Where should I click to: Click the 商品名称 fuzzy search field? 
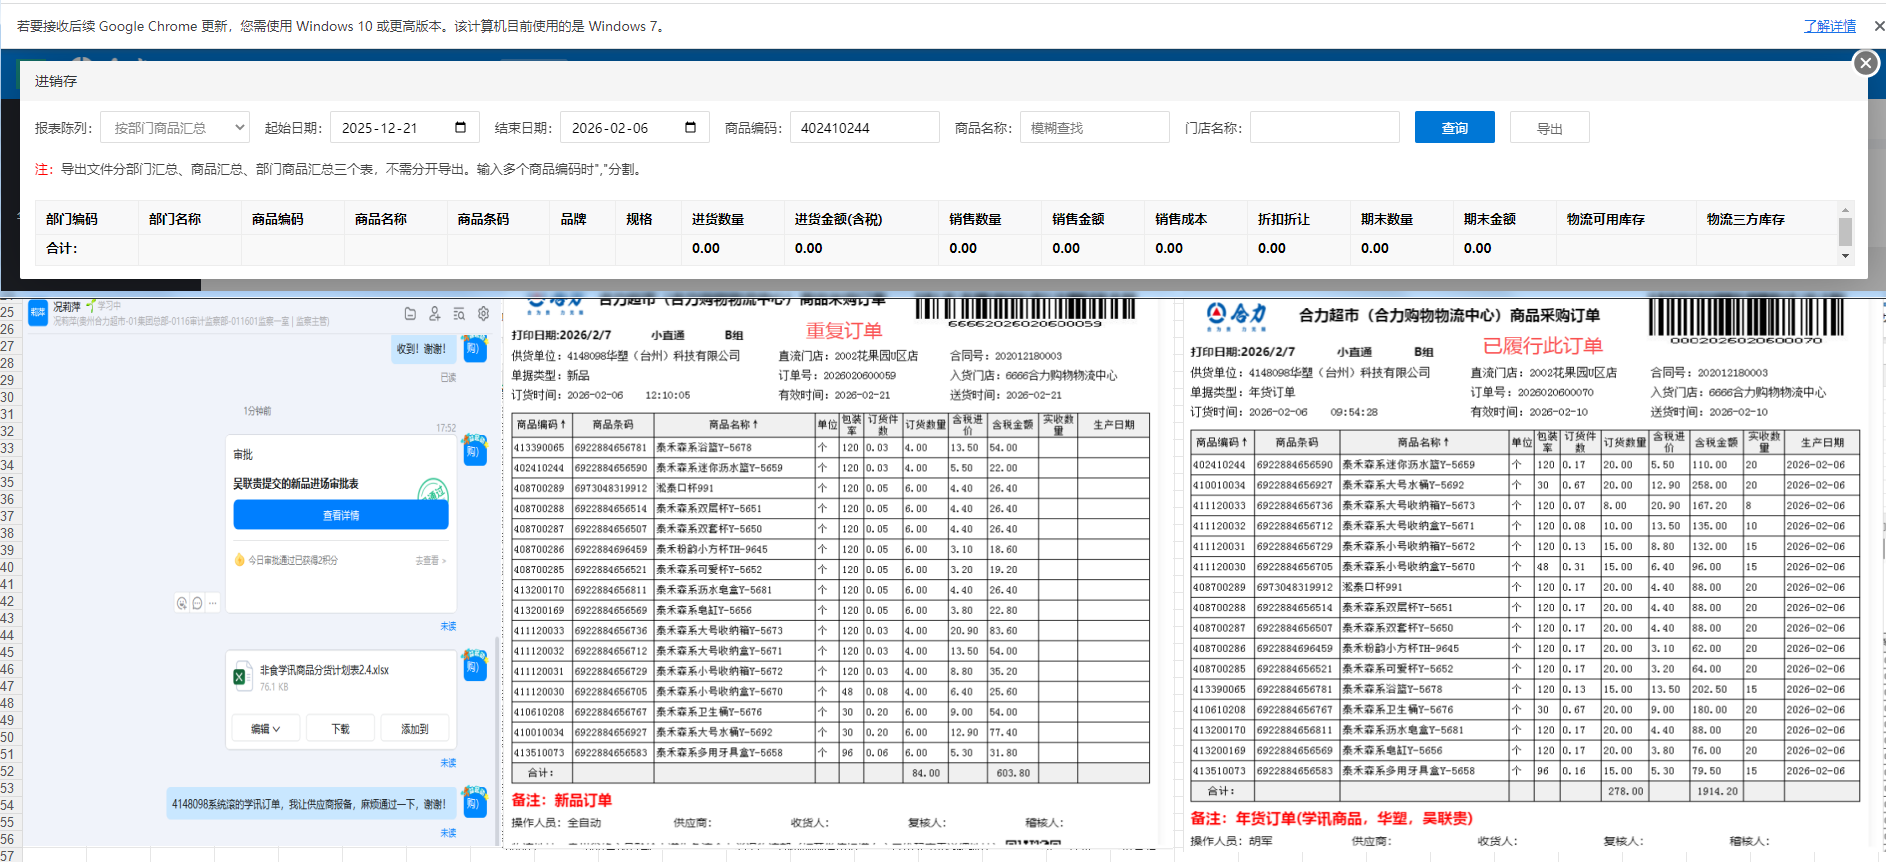click(1094, 128)
